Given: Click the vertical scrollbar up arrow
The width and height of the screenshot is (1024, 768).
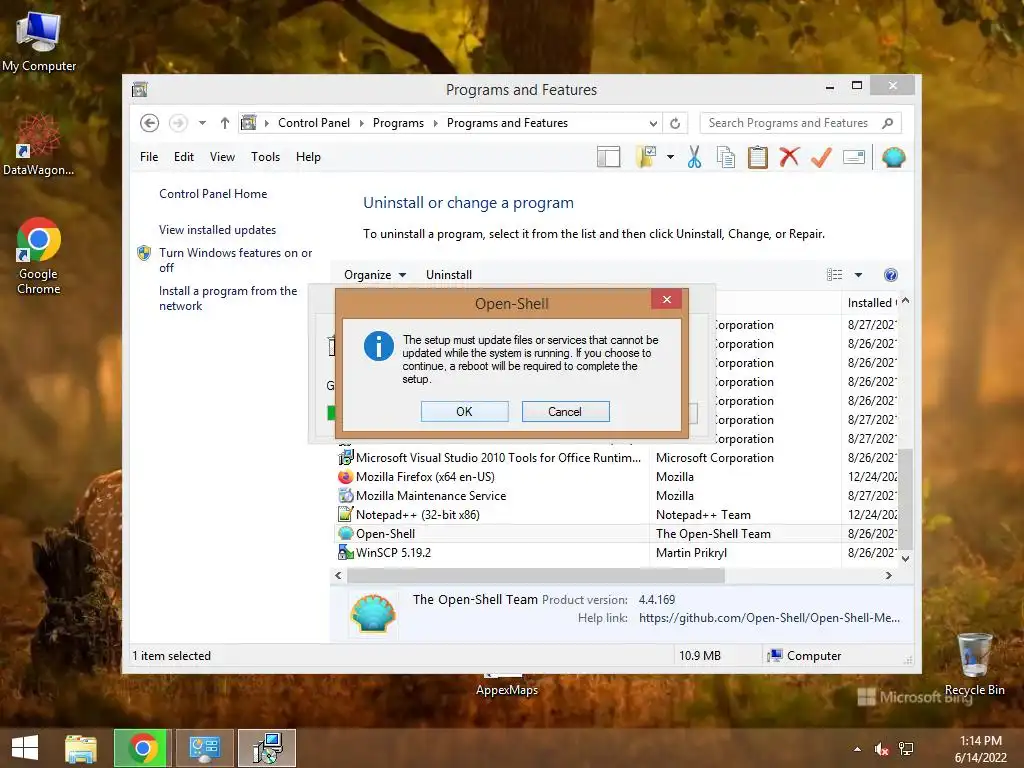Looking at the screenshot, I should point(905,300).
